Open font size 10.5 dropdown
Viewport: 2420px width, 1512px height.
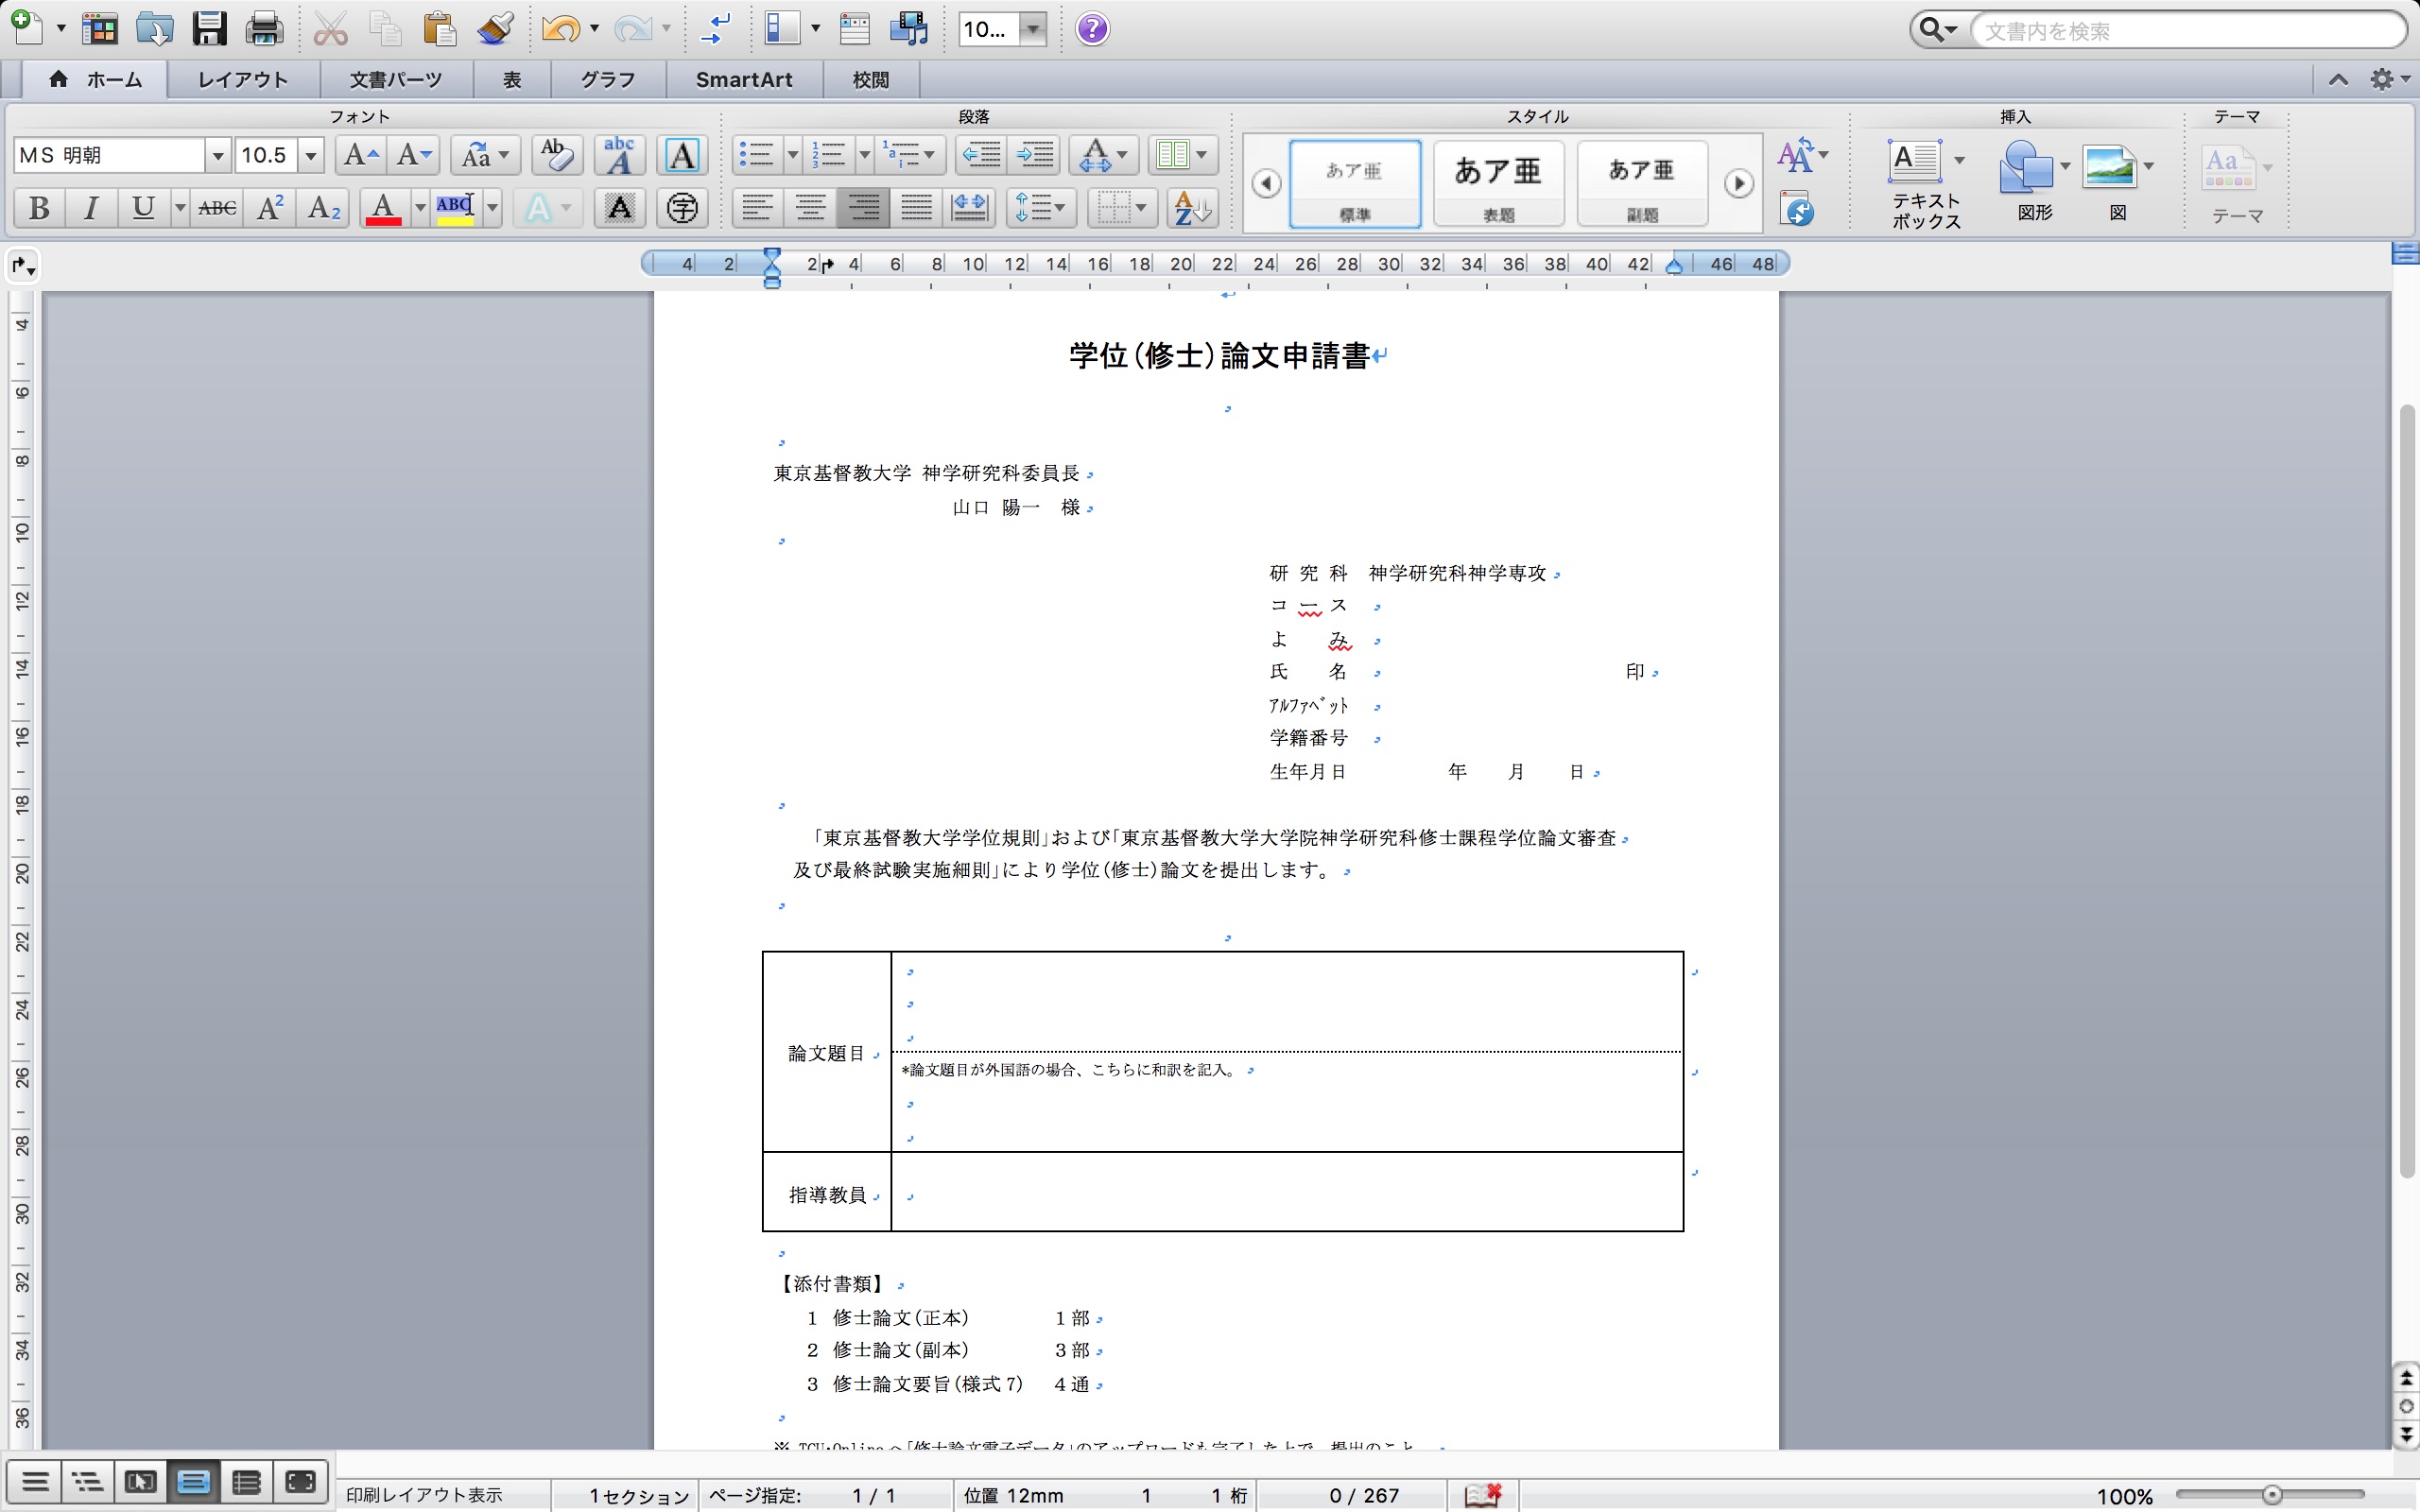tap(311, 155)
